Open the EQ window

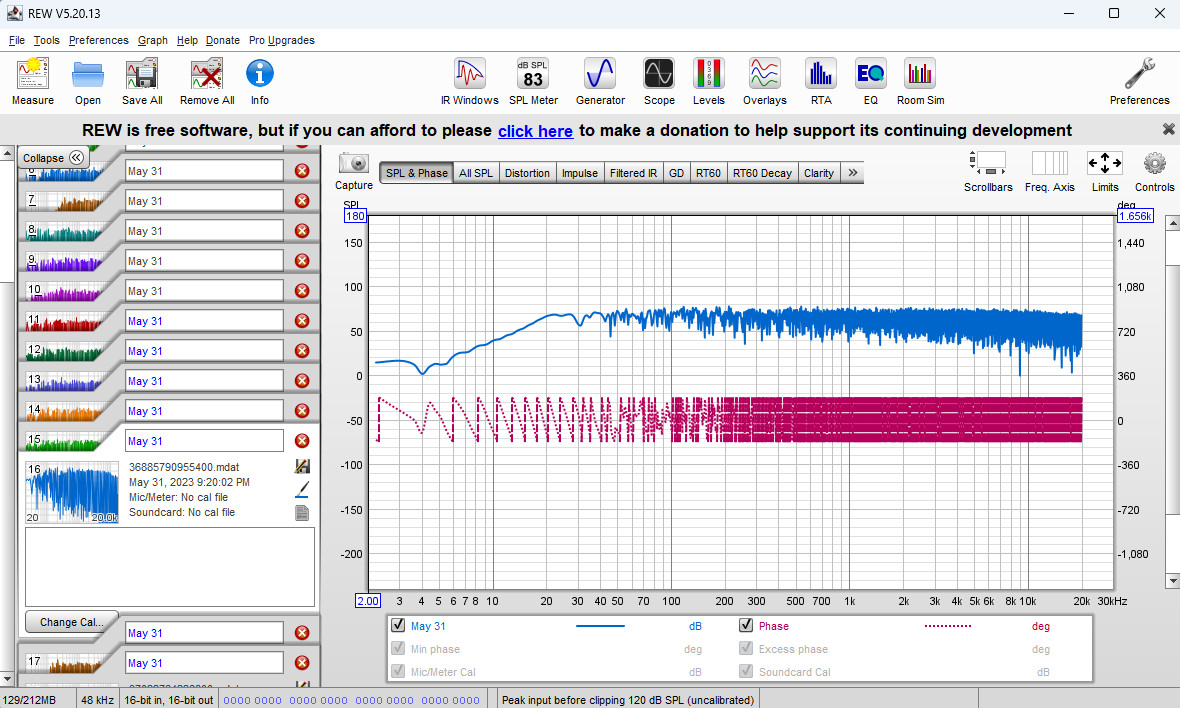[x=871, y=74]
